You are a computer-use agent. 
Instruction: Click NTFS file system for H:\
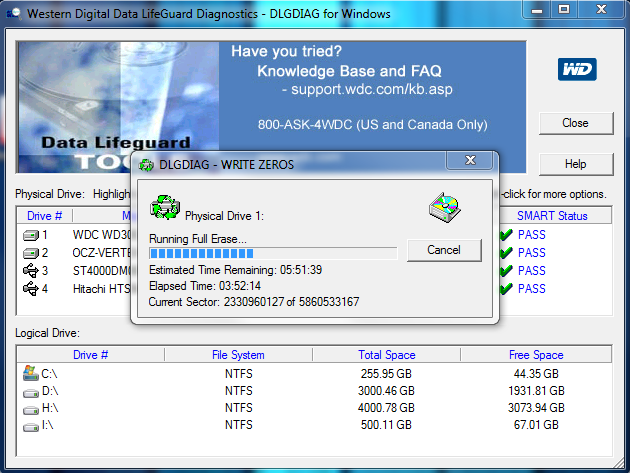point(239,408)
